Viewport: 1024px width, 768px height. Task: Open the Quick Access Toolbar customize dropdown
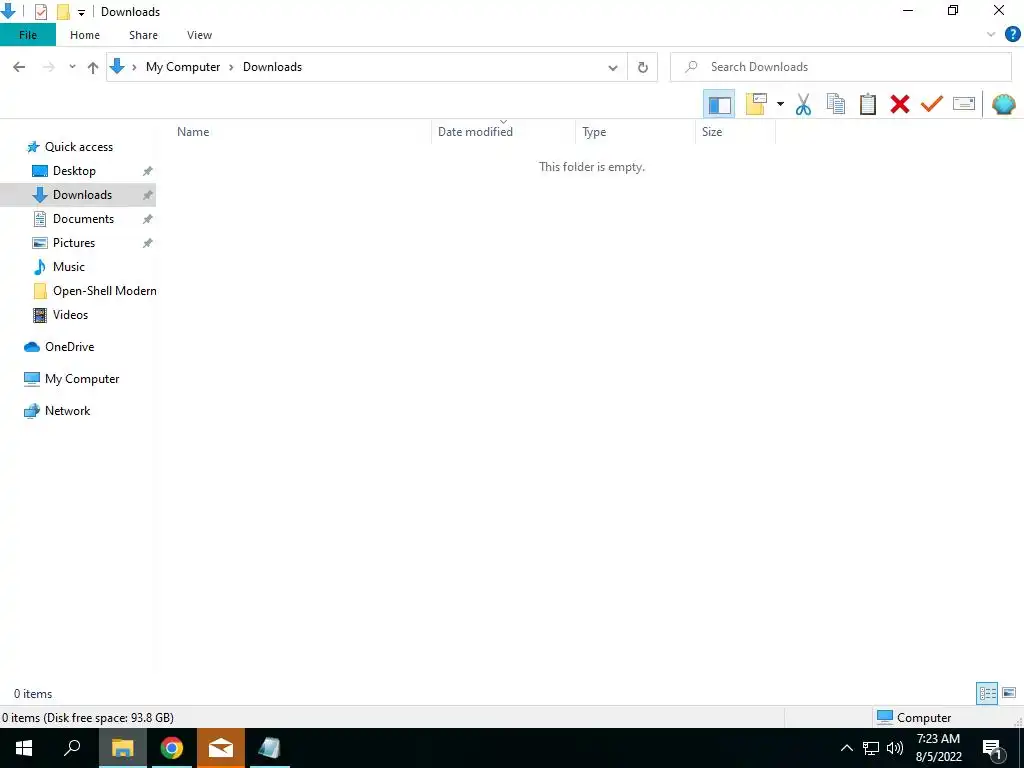coord(81,12)
